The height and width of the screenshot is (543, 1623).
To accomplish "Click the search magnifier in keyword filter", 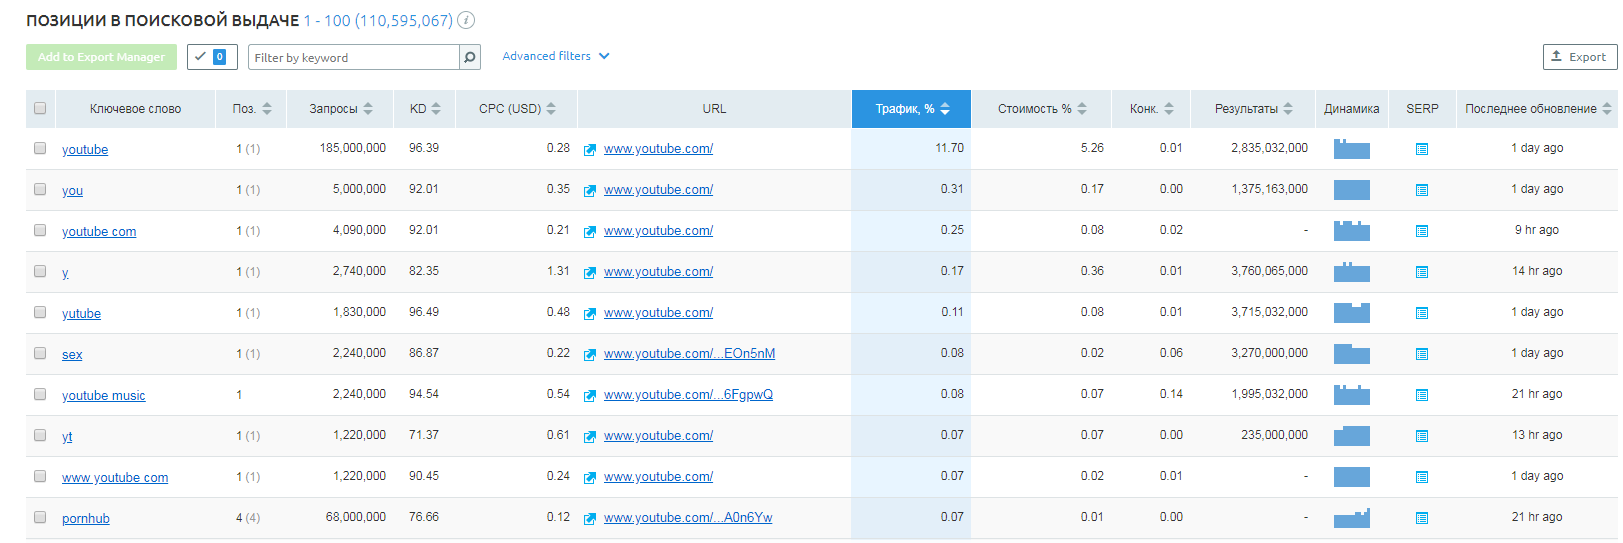I will pos(470,57).
